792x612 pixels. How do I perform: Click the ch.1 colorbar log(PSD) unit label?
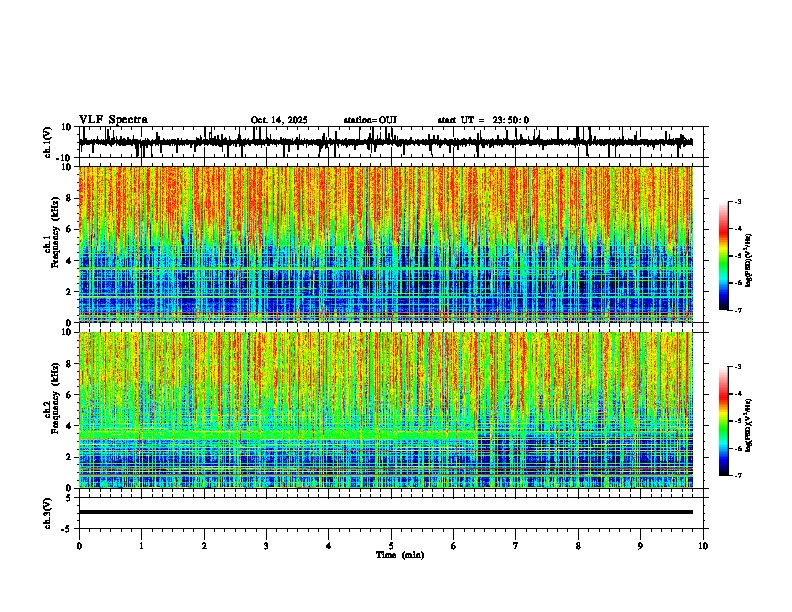[749, 261]
